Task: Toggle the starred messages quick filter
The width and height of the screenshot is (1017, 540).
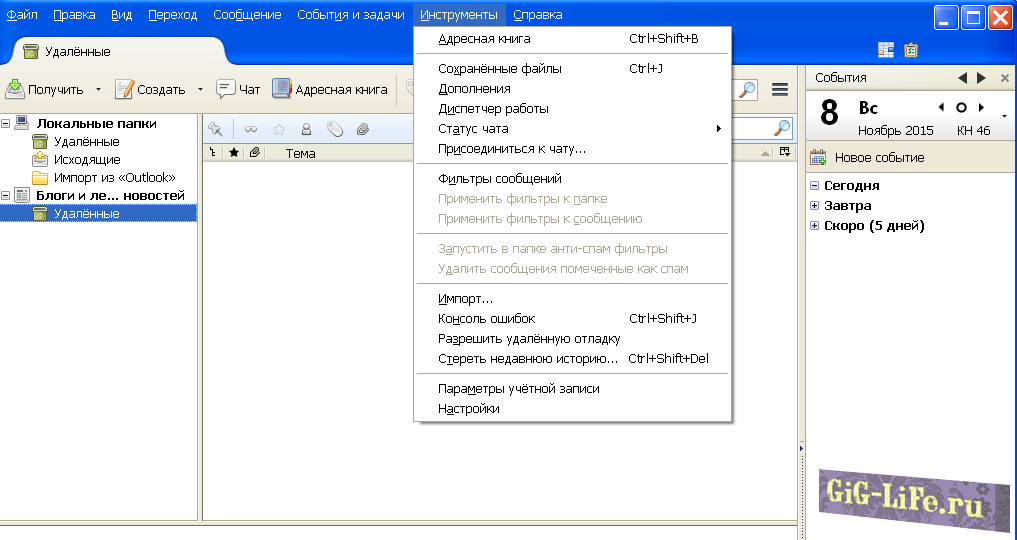Action: (279, 129)
